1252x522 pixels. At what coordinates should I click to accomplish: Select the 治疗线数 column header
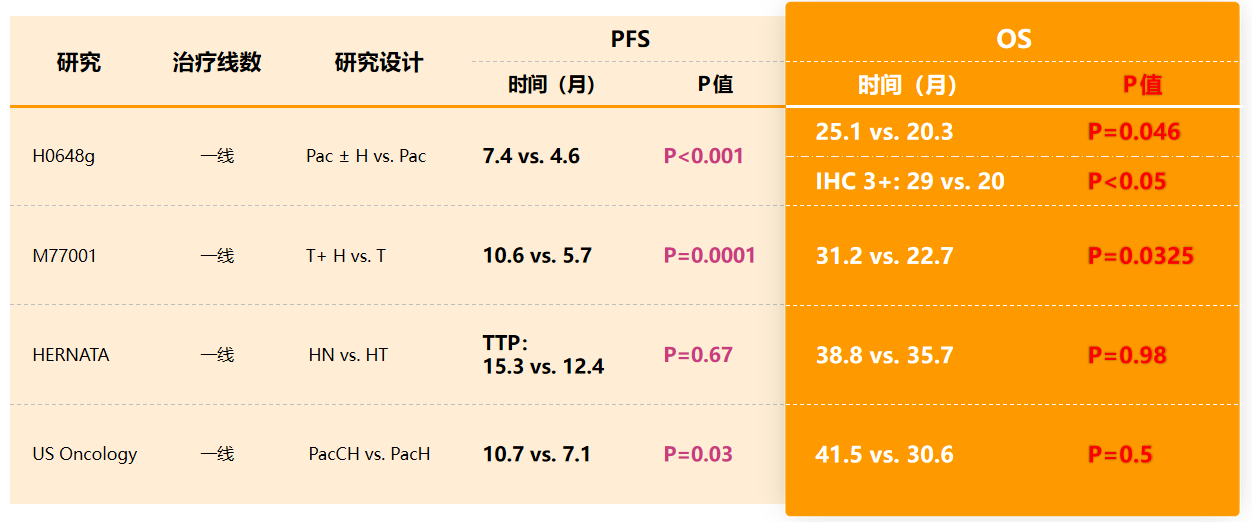click(217, 63)
